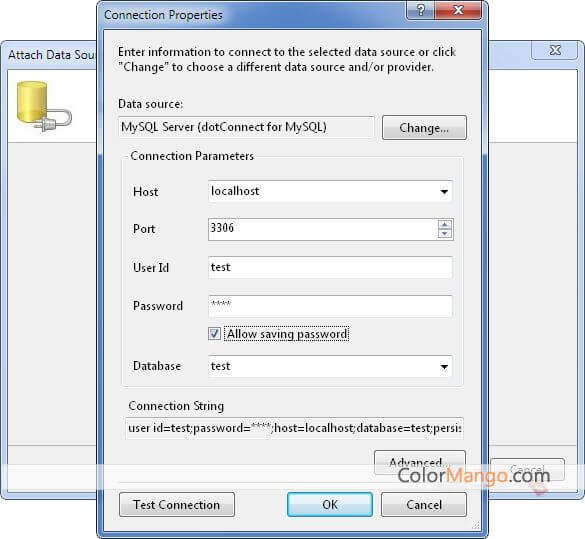Screen dimensions: 585x539
Task: Decrease the Port number with down arrow
Action: [444, 234]
